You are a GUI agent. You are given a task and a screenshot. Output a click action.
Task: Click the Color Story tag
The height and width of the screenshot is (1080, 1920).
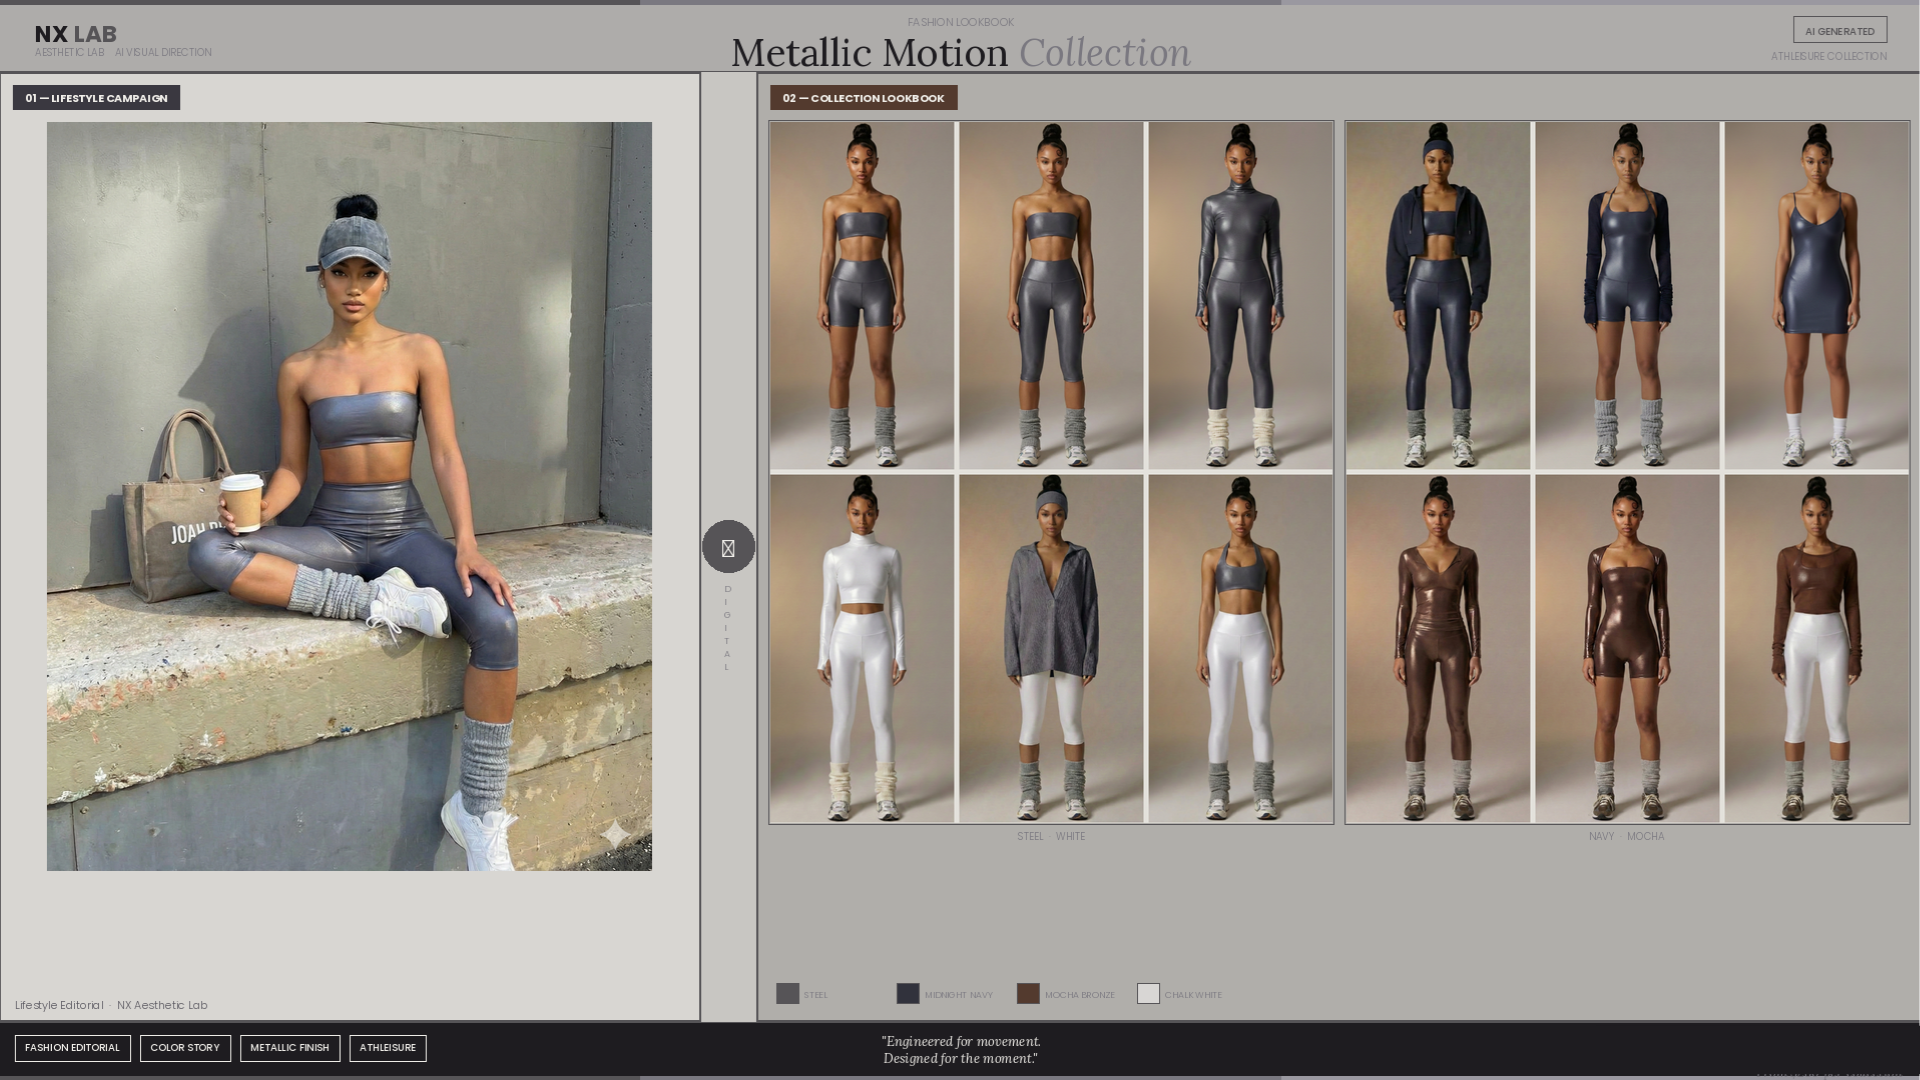pyautogui.click(x=185, y=1048)
